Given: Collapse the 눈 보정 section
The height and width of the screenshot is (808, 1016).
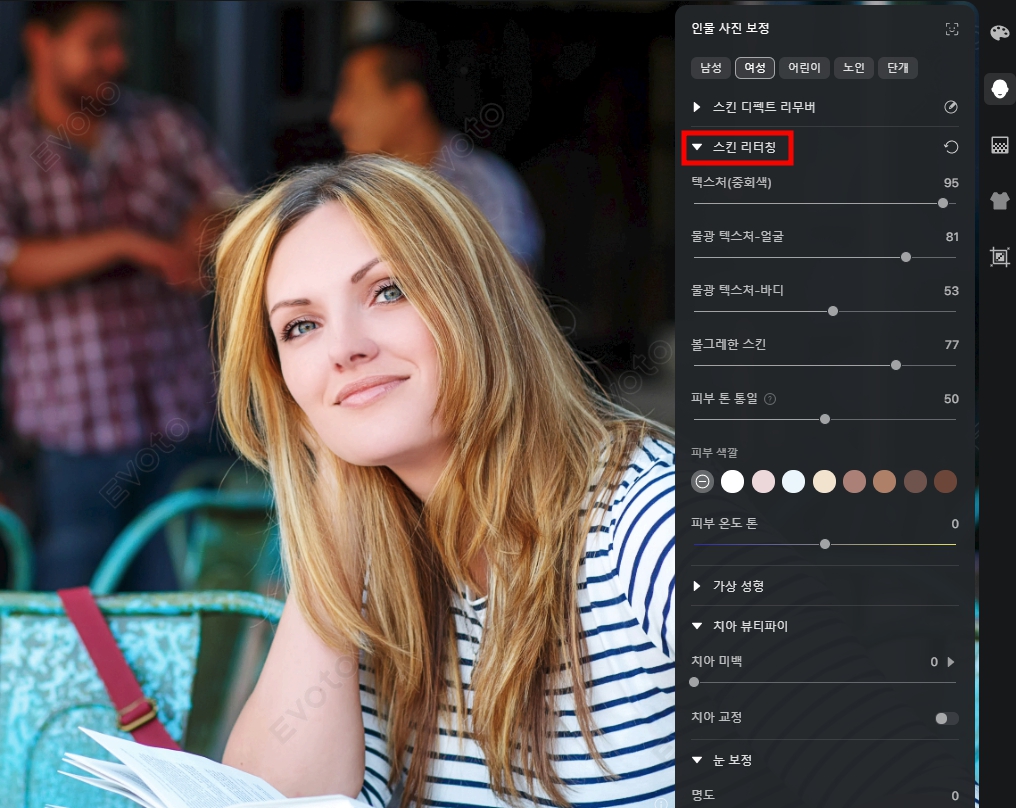Looking at the screenshot, I should [697, 759].
